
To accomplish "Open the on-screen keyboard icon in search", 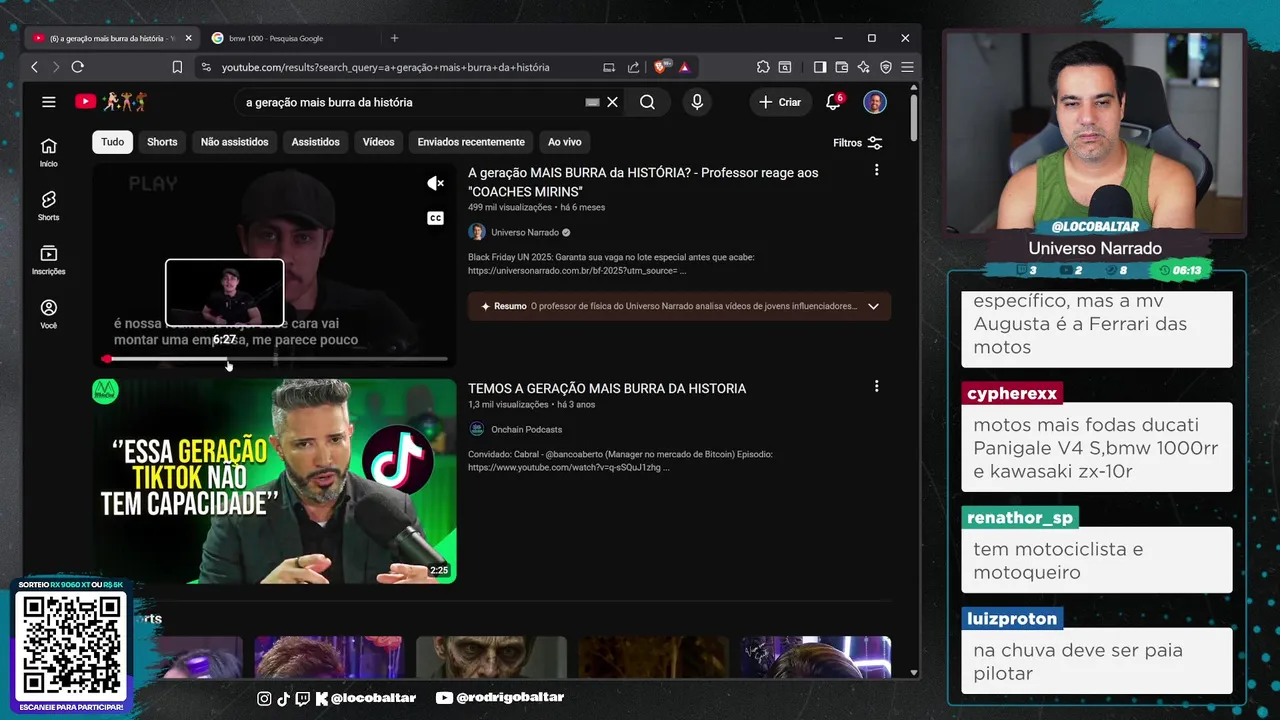I will tap(592, 102).
